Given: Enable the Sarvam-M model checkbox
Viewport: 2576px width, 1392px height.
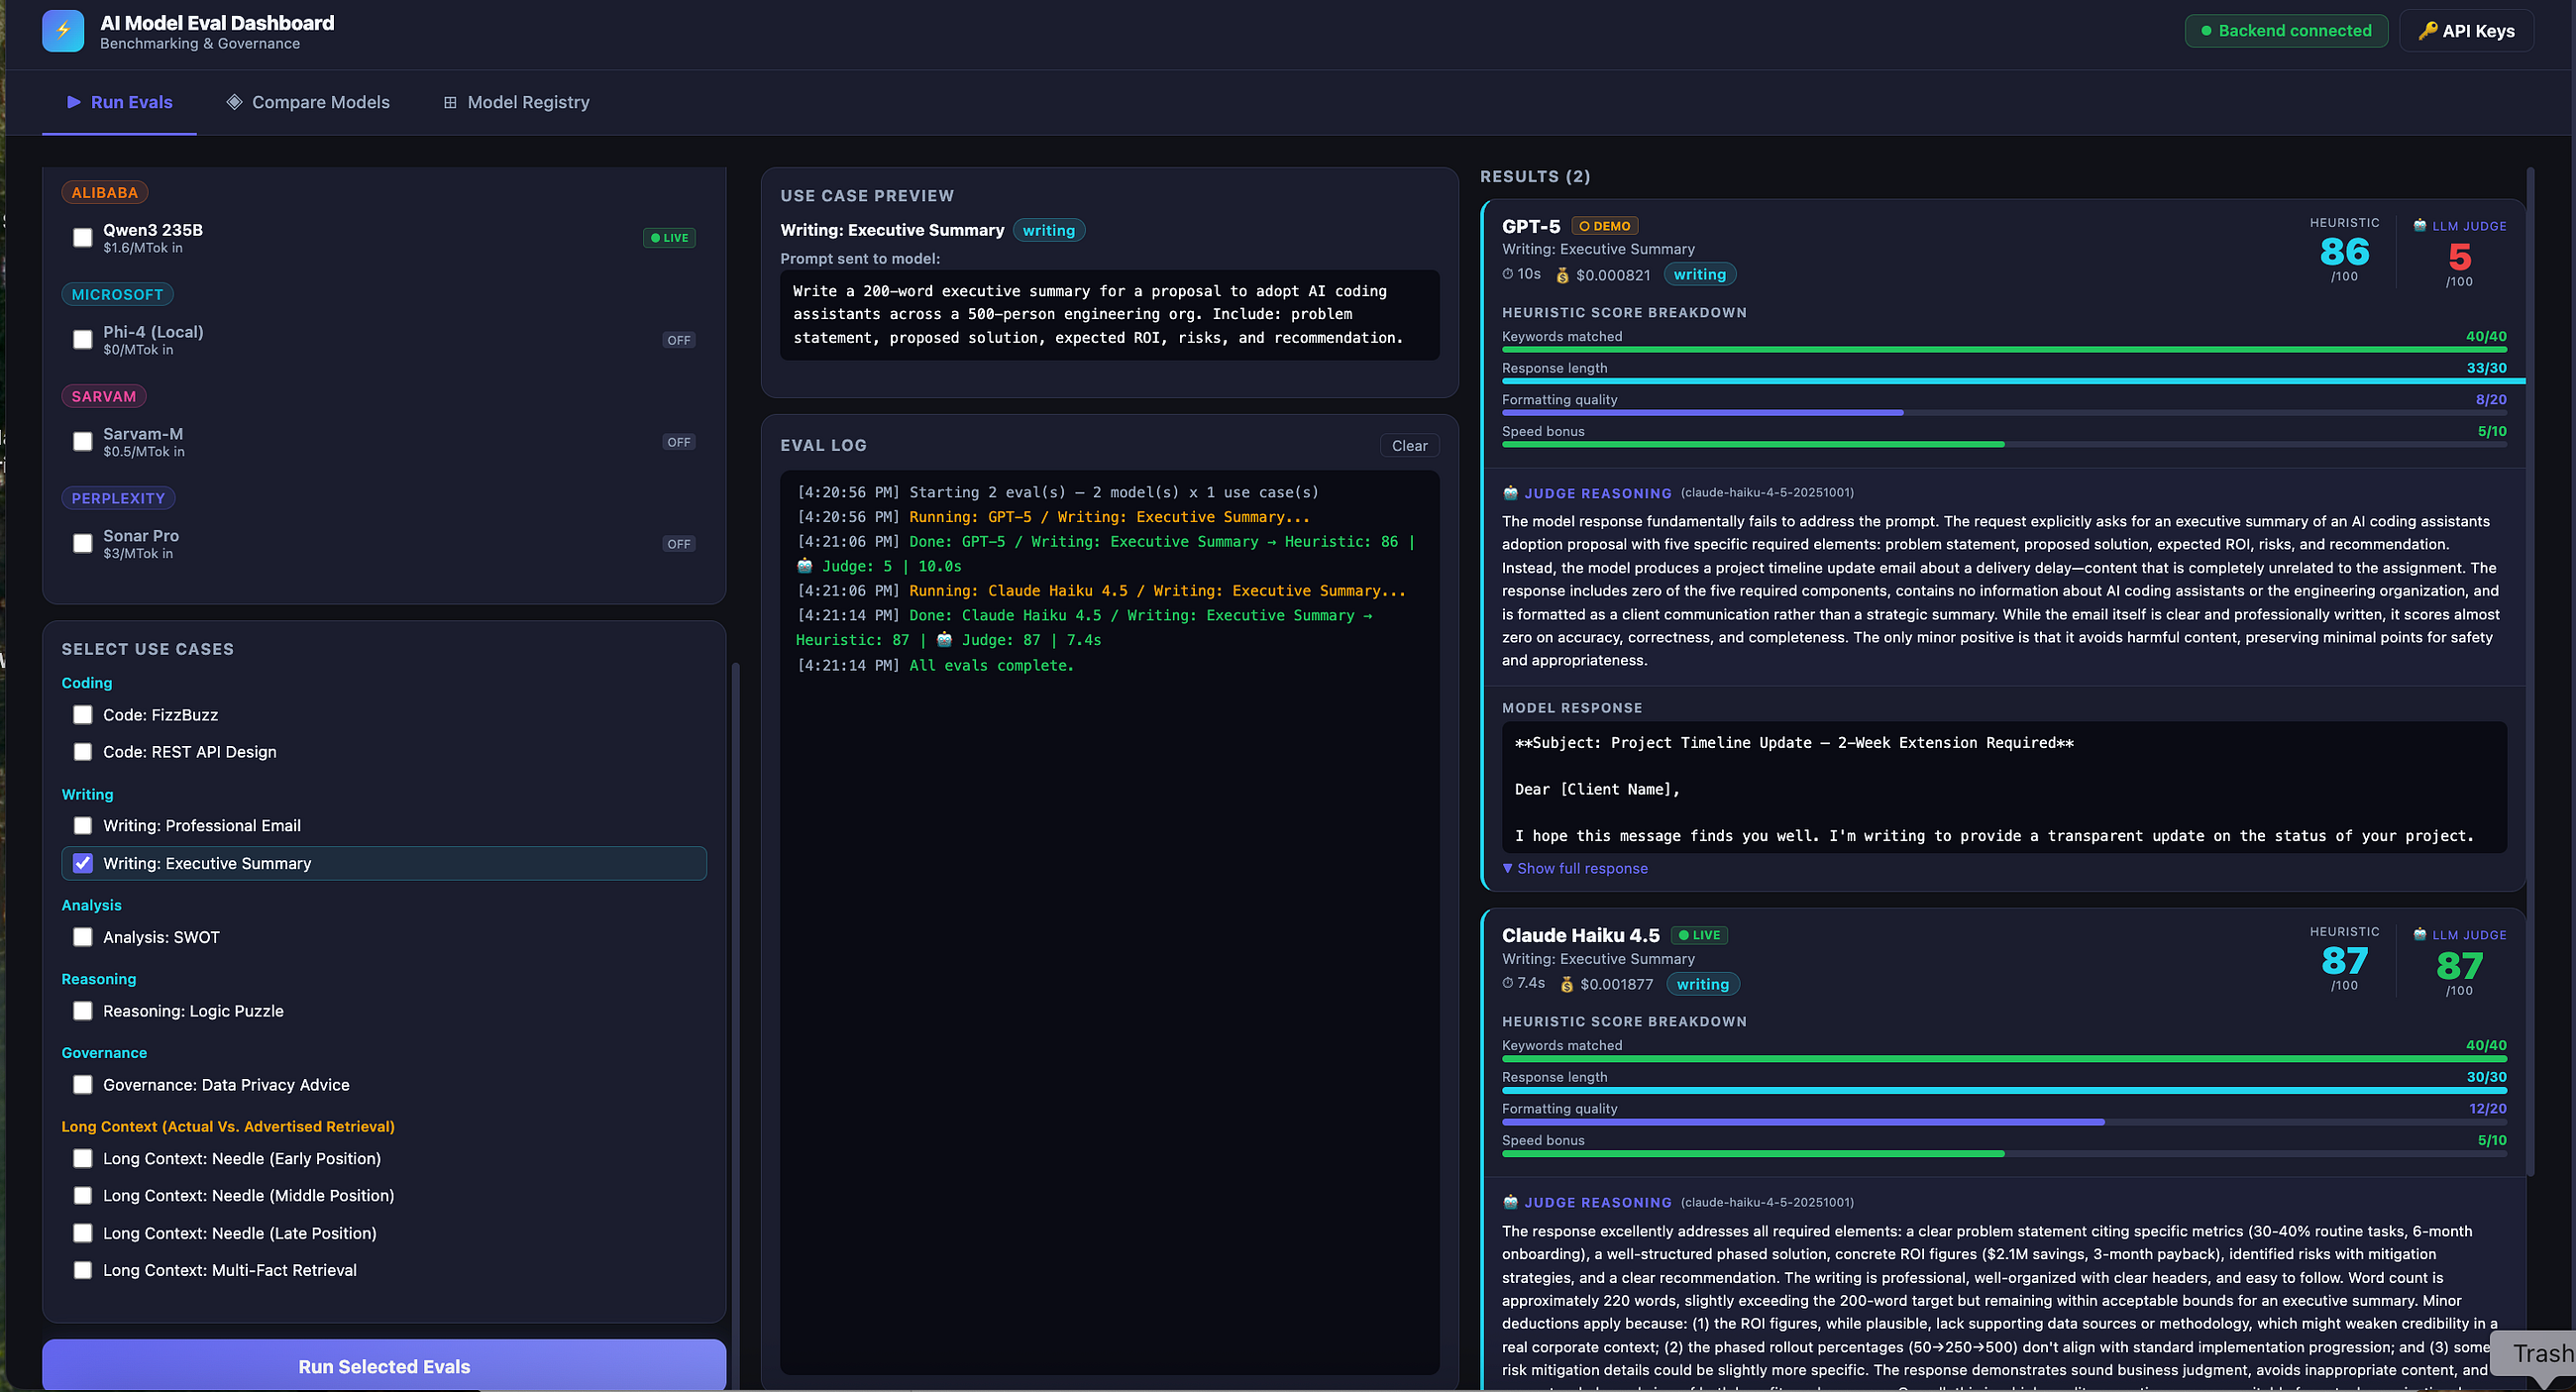Looking at the screenshot, I should click(83, 442).
